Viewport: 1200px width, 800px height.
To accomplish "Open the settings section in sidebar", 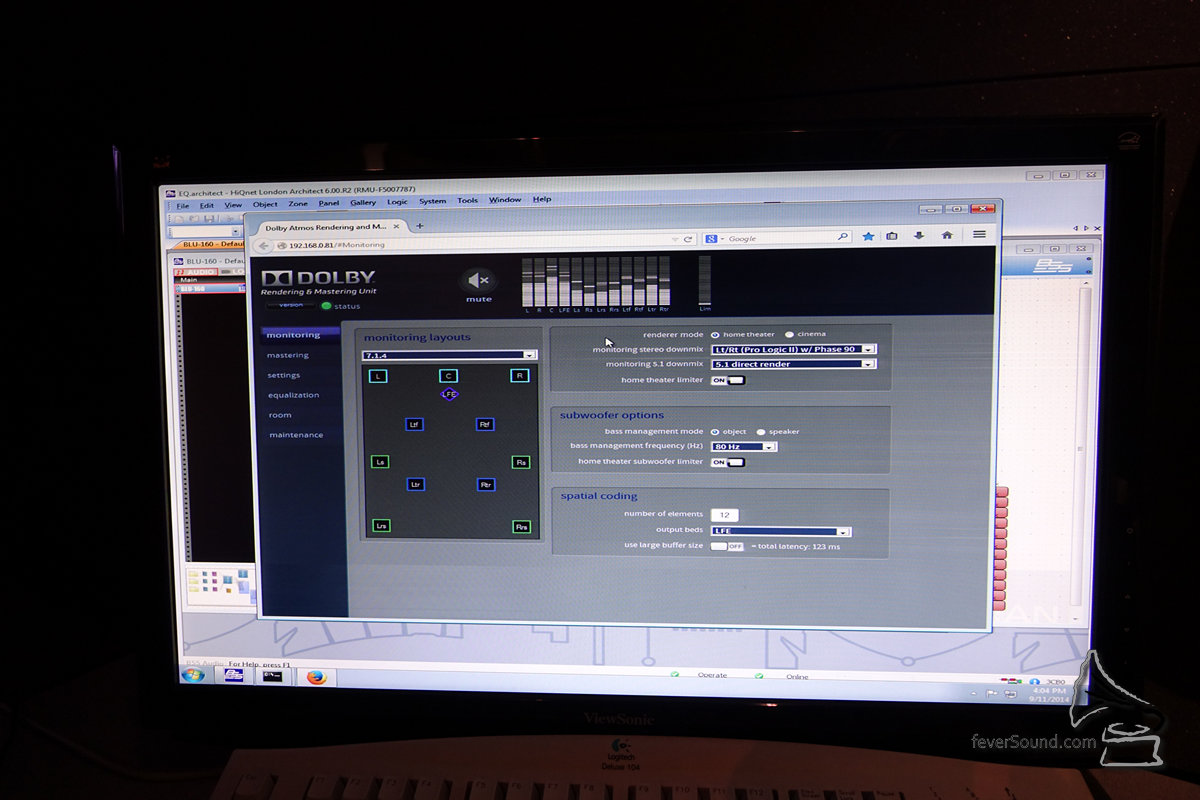I will 284,375.
